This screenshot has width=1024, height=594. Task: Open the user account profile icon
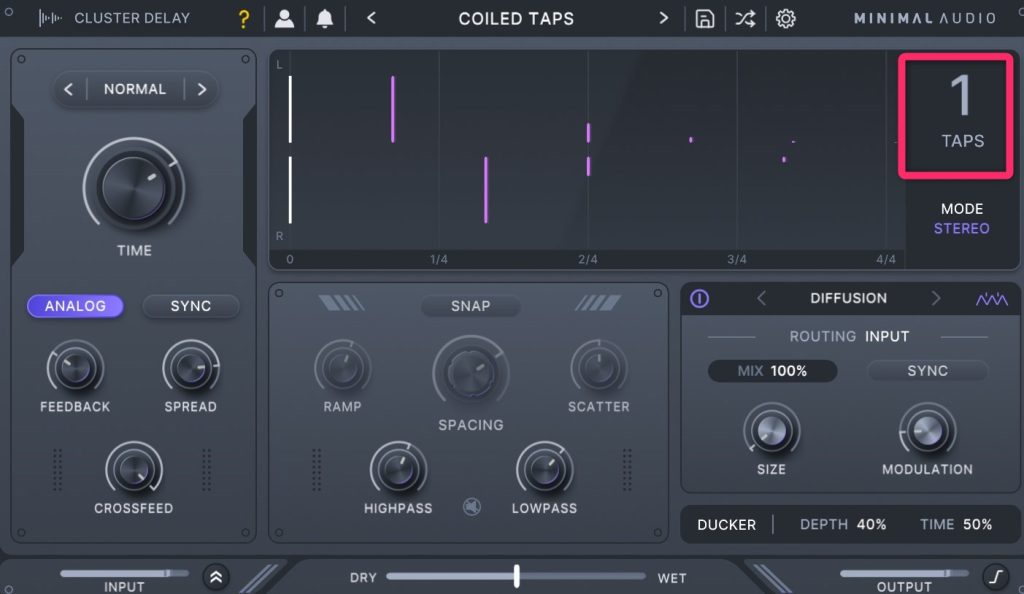pos(285,19)
